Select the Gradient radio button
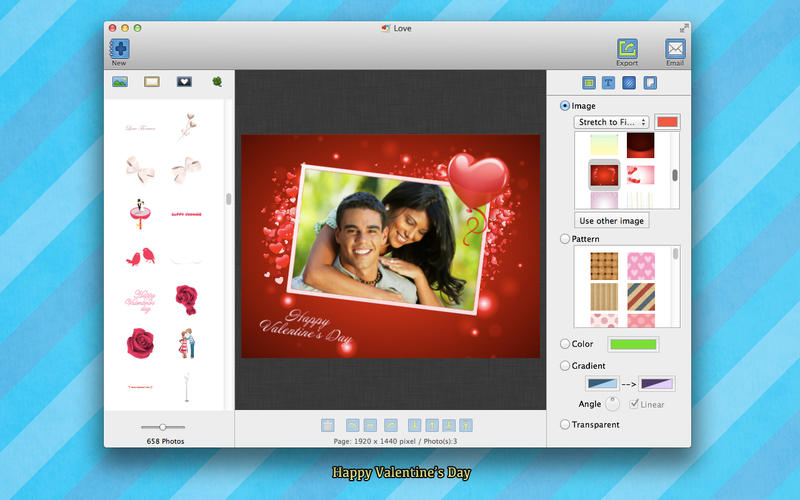The height and width of the screenshot is (500, 800). [566, 366]
